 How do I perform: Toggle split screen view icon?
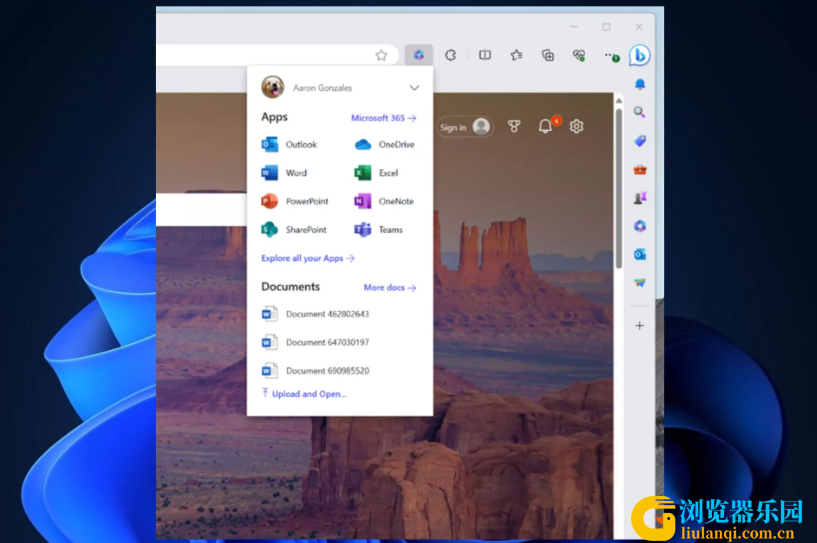click(485, 55)
